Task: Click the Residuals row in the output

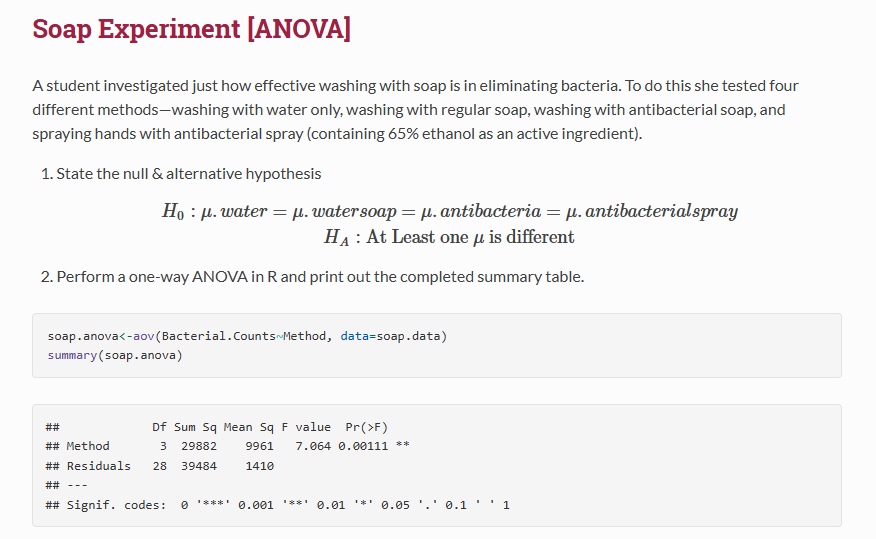Action: pyautogui.click(x=160, y=466)
